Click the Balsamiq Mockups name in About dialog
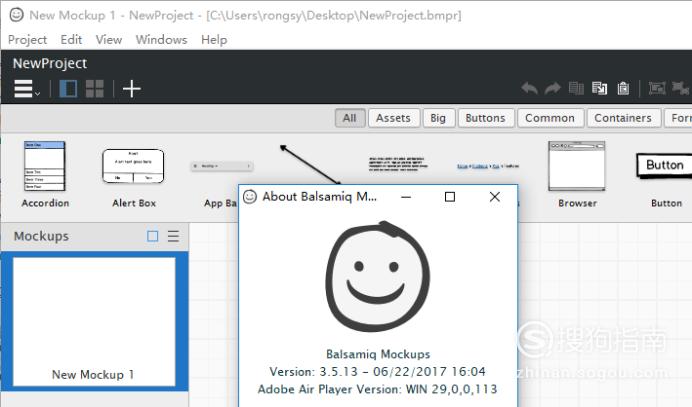This screenshot has width=692, height=407. [x=378, y=354]
